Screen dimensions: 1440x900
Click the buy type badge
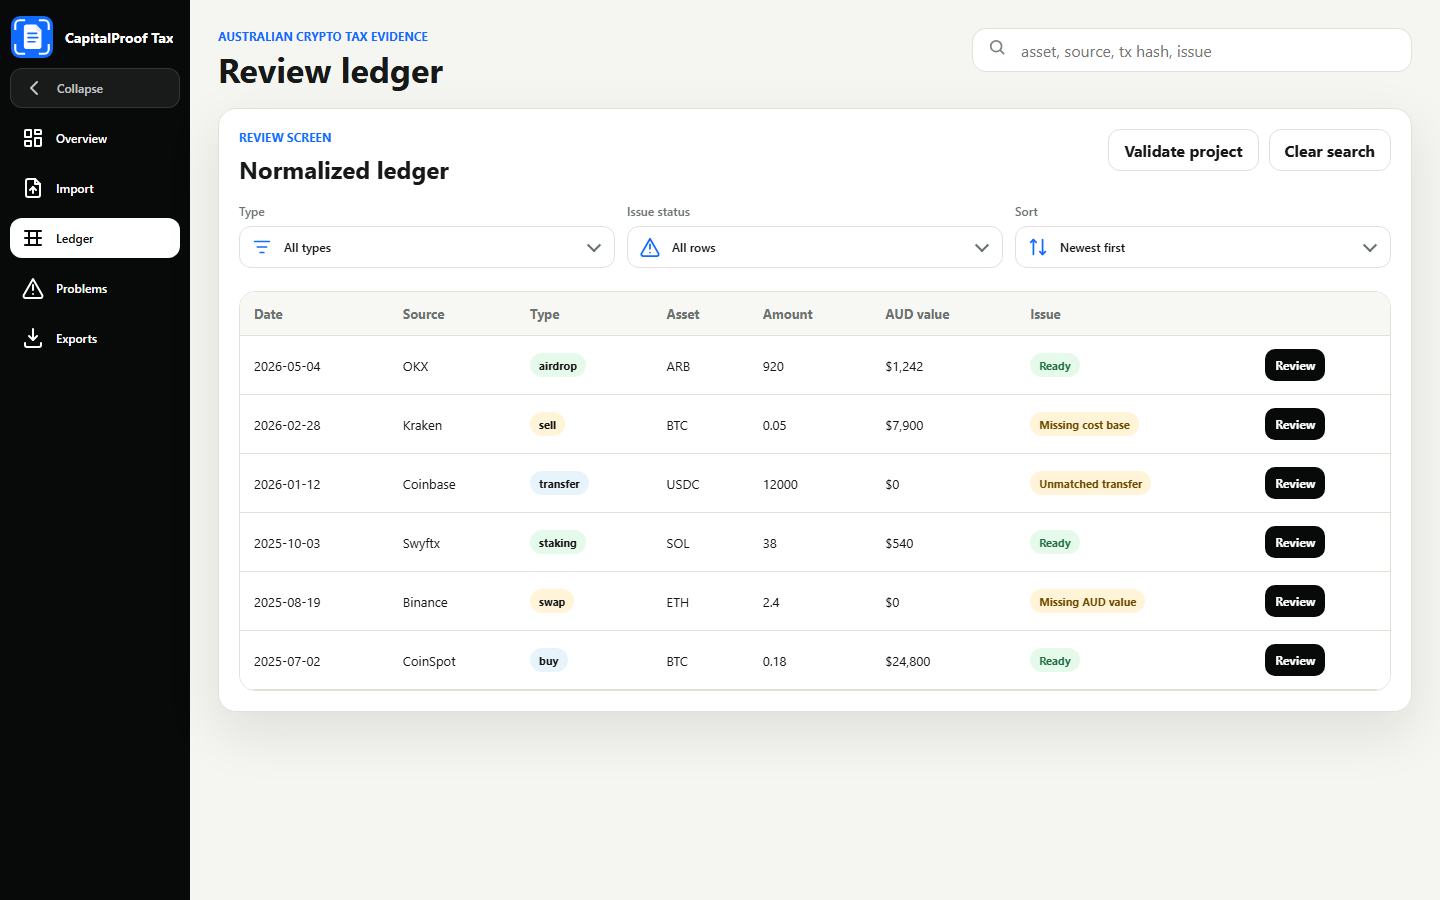pyautogui.click(x=548, y=660)
